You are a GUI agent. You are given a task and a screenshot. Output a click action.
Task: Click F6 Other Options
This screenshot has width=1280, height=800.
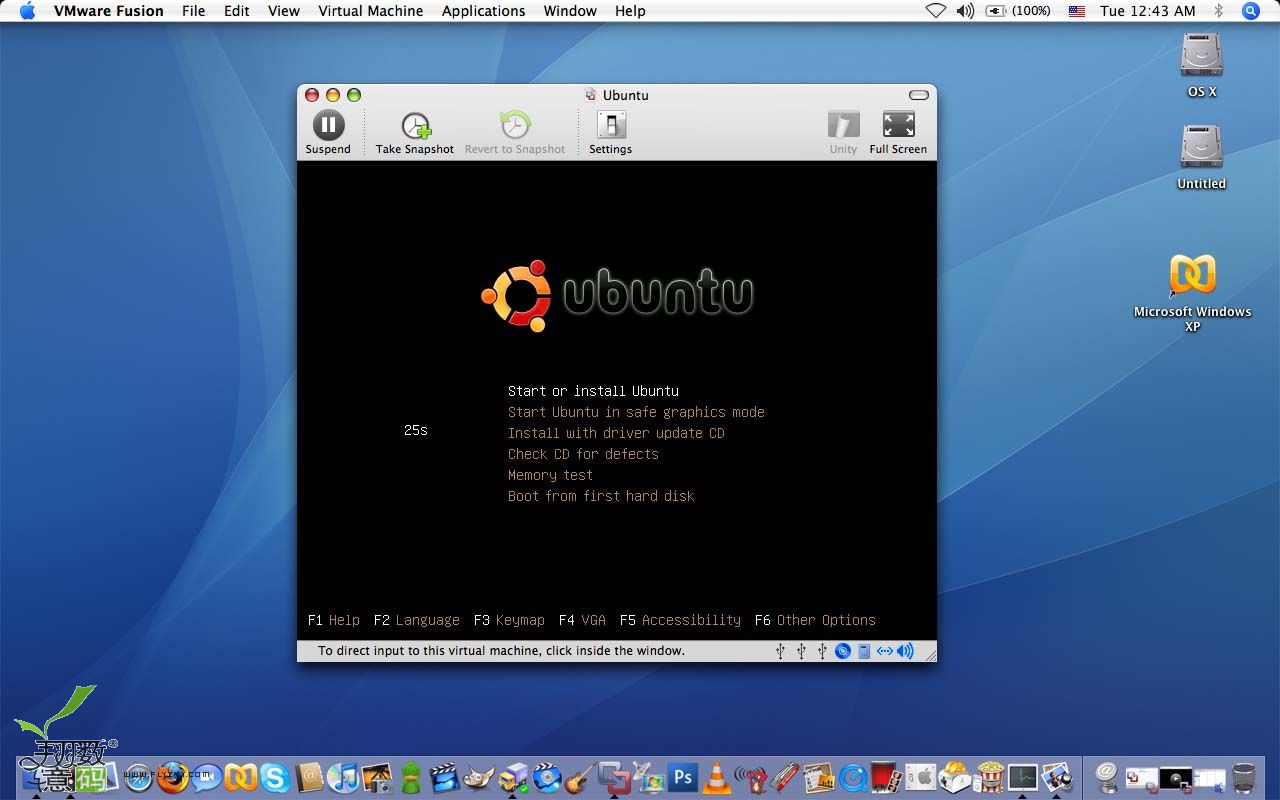coord(815,620)
